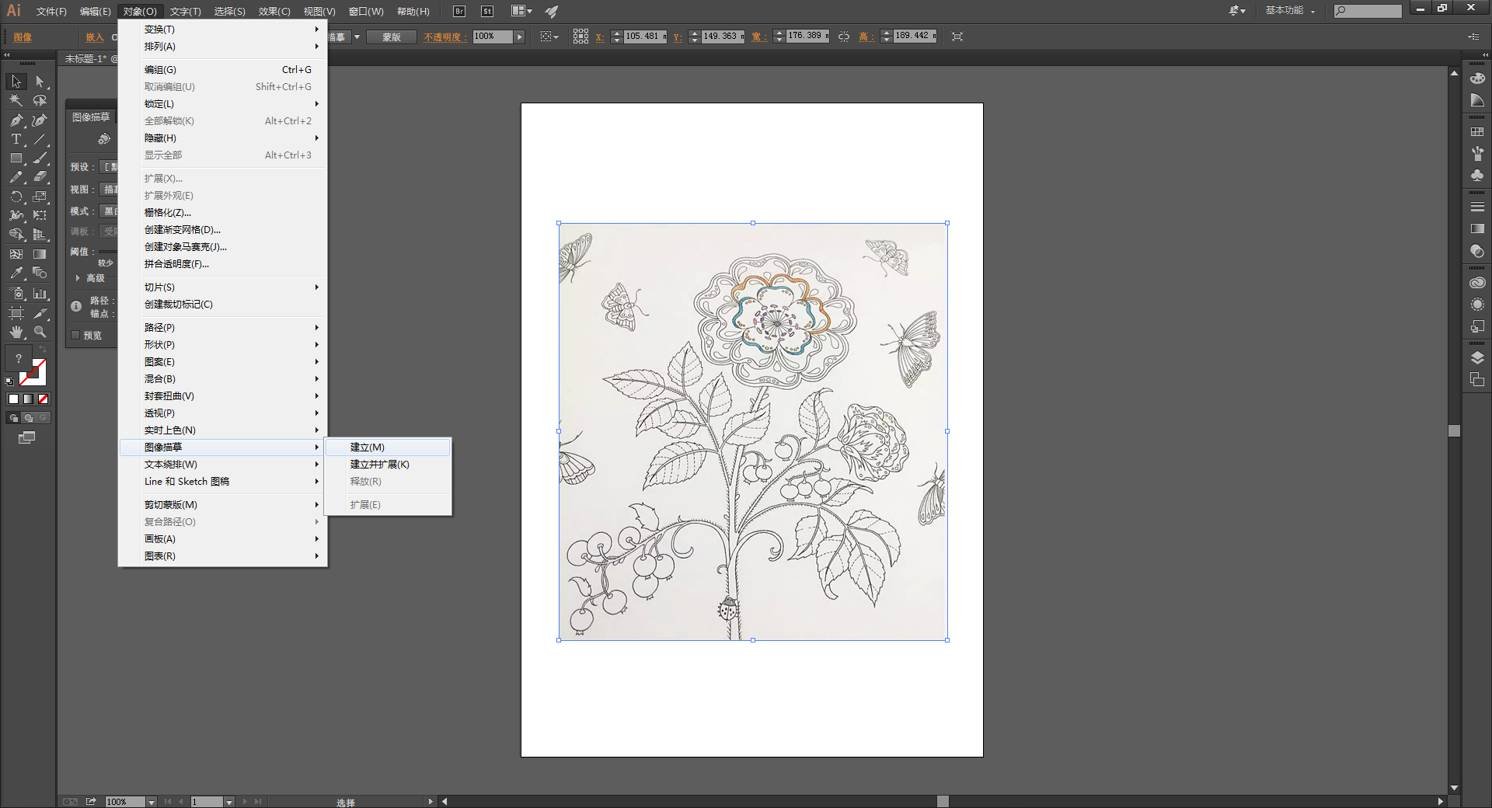Open the Bridge (Br) button
This screenshot has width=1492, height=808.
(x=459, y=11)
